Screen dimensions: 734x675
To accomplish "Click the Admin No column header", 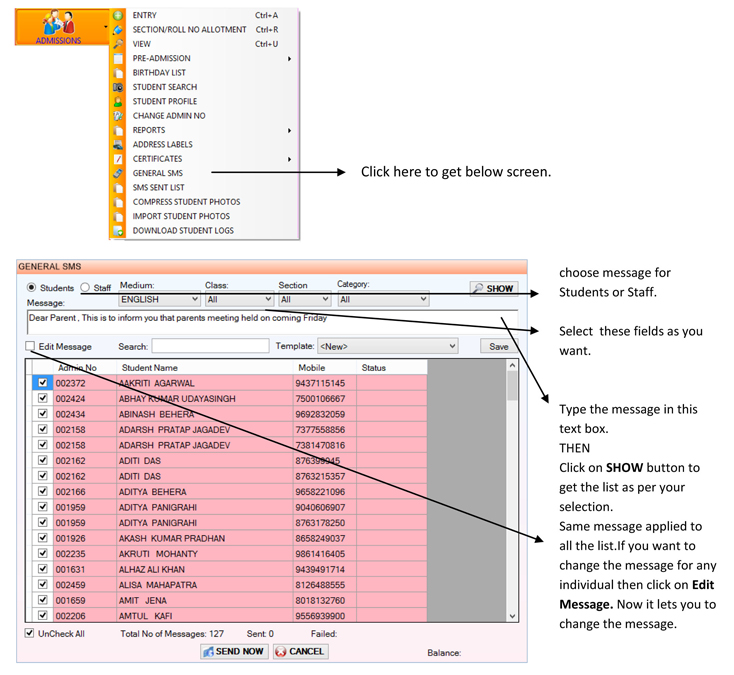I will tap(85, 367).
